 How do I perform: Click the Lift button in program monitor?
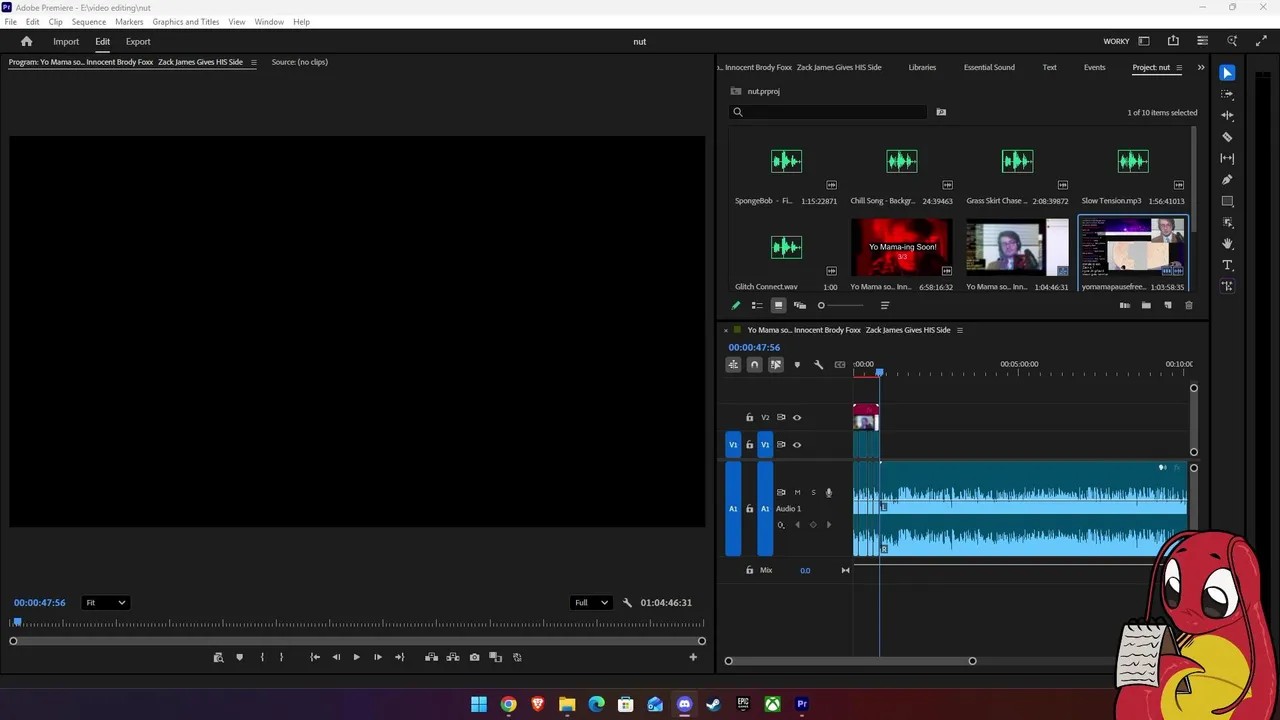[431, 657]
